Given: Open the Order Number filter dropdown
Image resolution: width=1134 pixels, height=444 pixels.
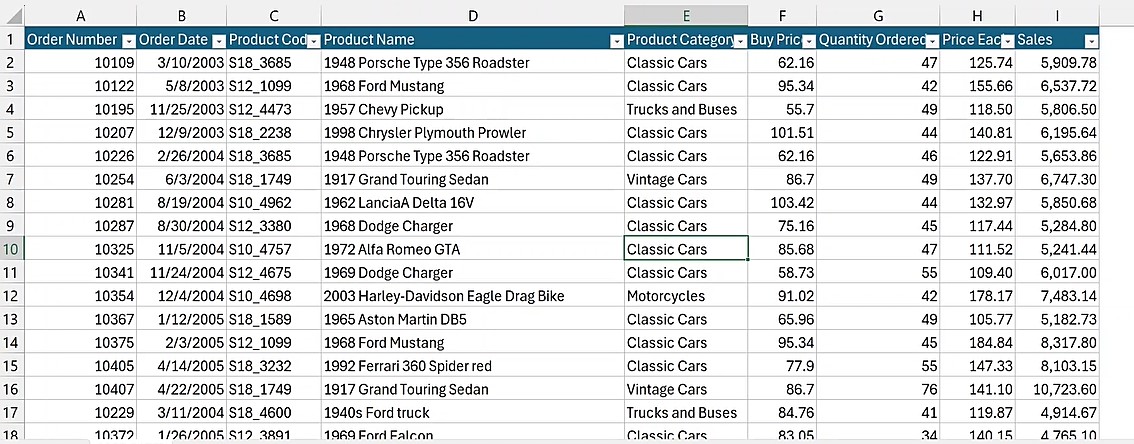Looking at the screenshot, I should pyautogui.click(x=128, y=40).
